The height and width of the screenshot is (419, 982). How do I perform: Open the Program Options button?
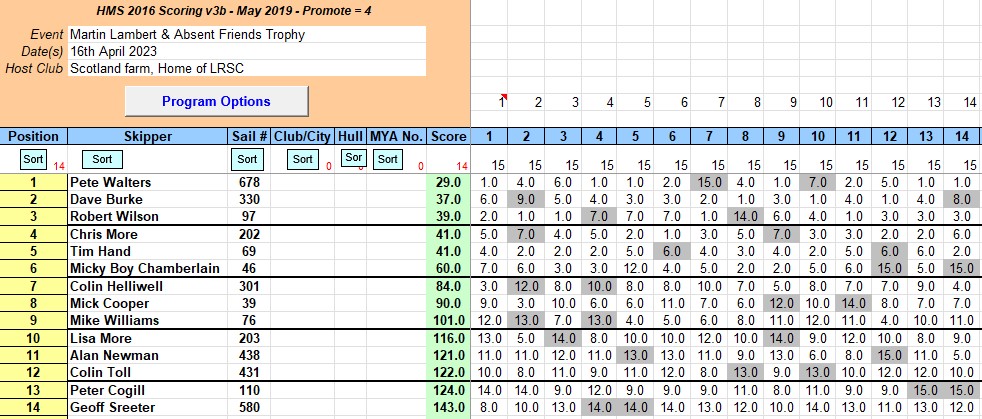tap(216, 101)
